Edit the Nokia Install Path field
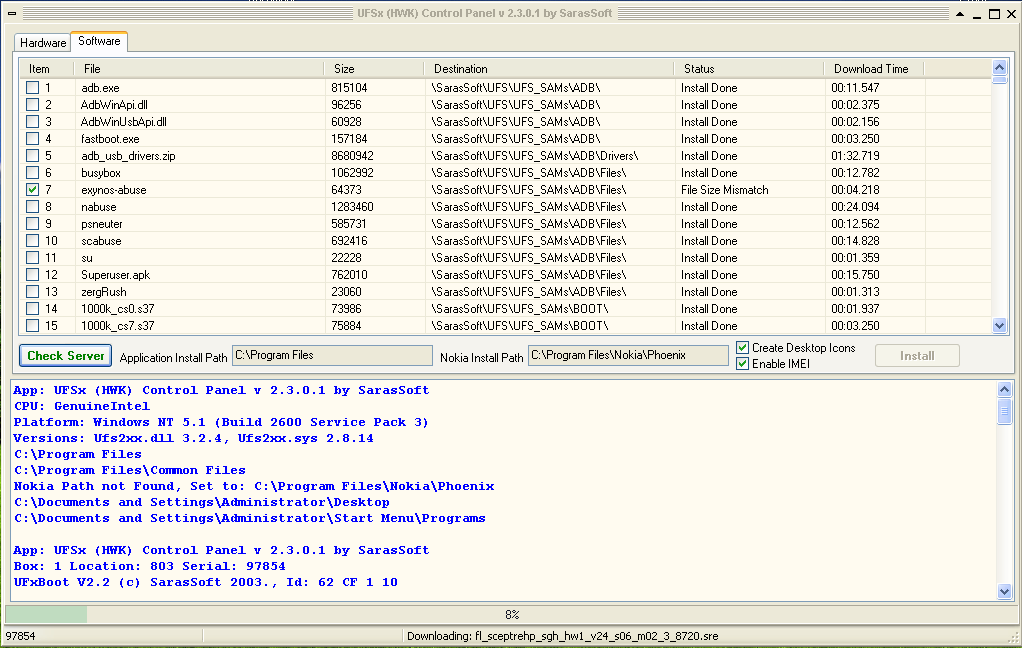 pos(628,355)
